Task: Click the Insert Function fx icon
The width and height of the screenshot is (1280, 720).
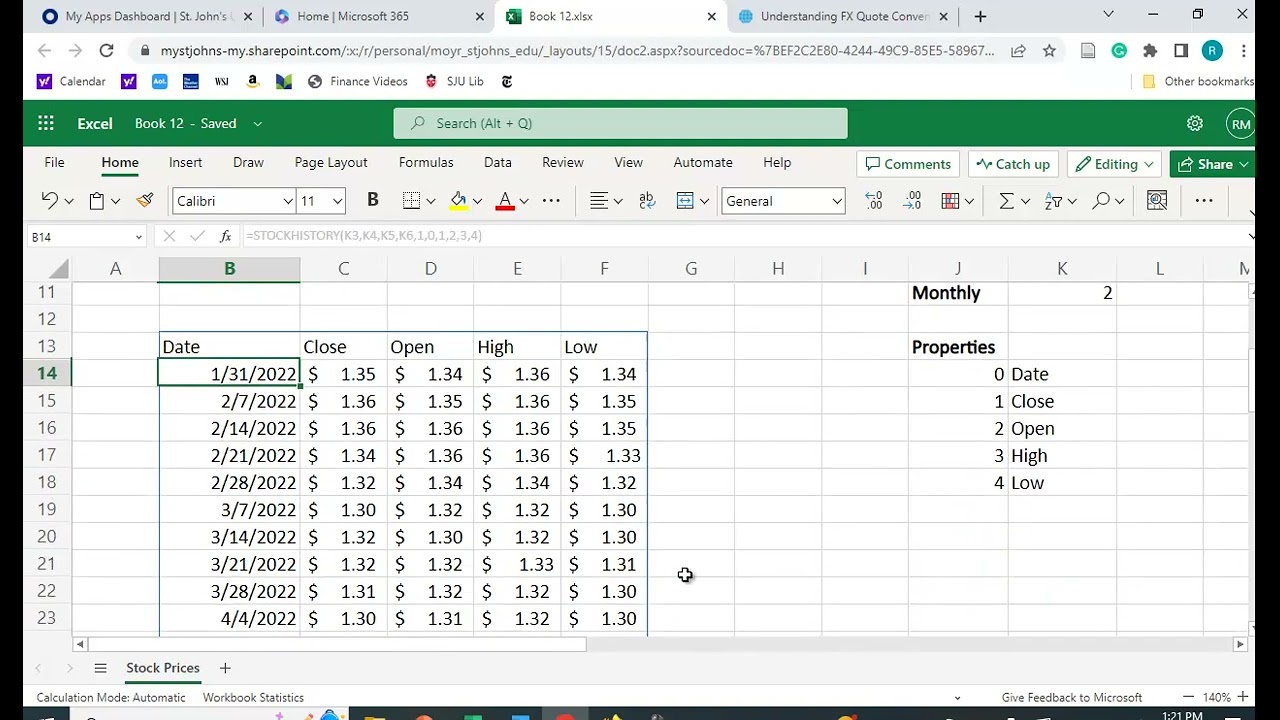Action: [226, 236]
